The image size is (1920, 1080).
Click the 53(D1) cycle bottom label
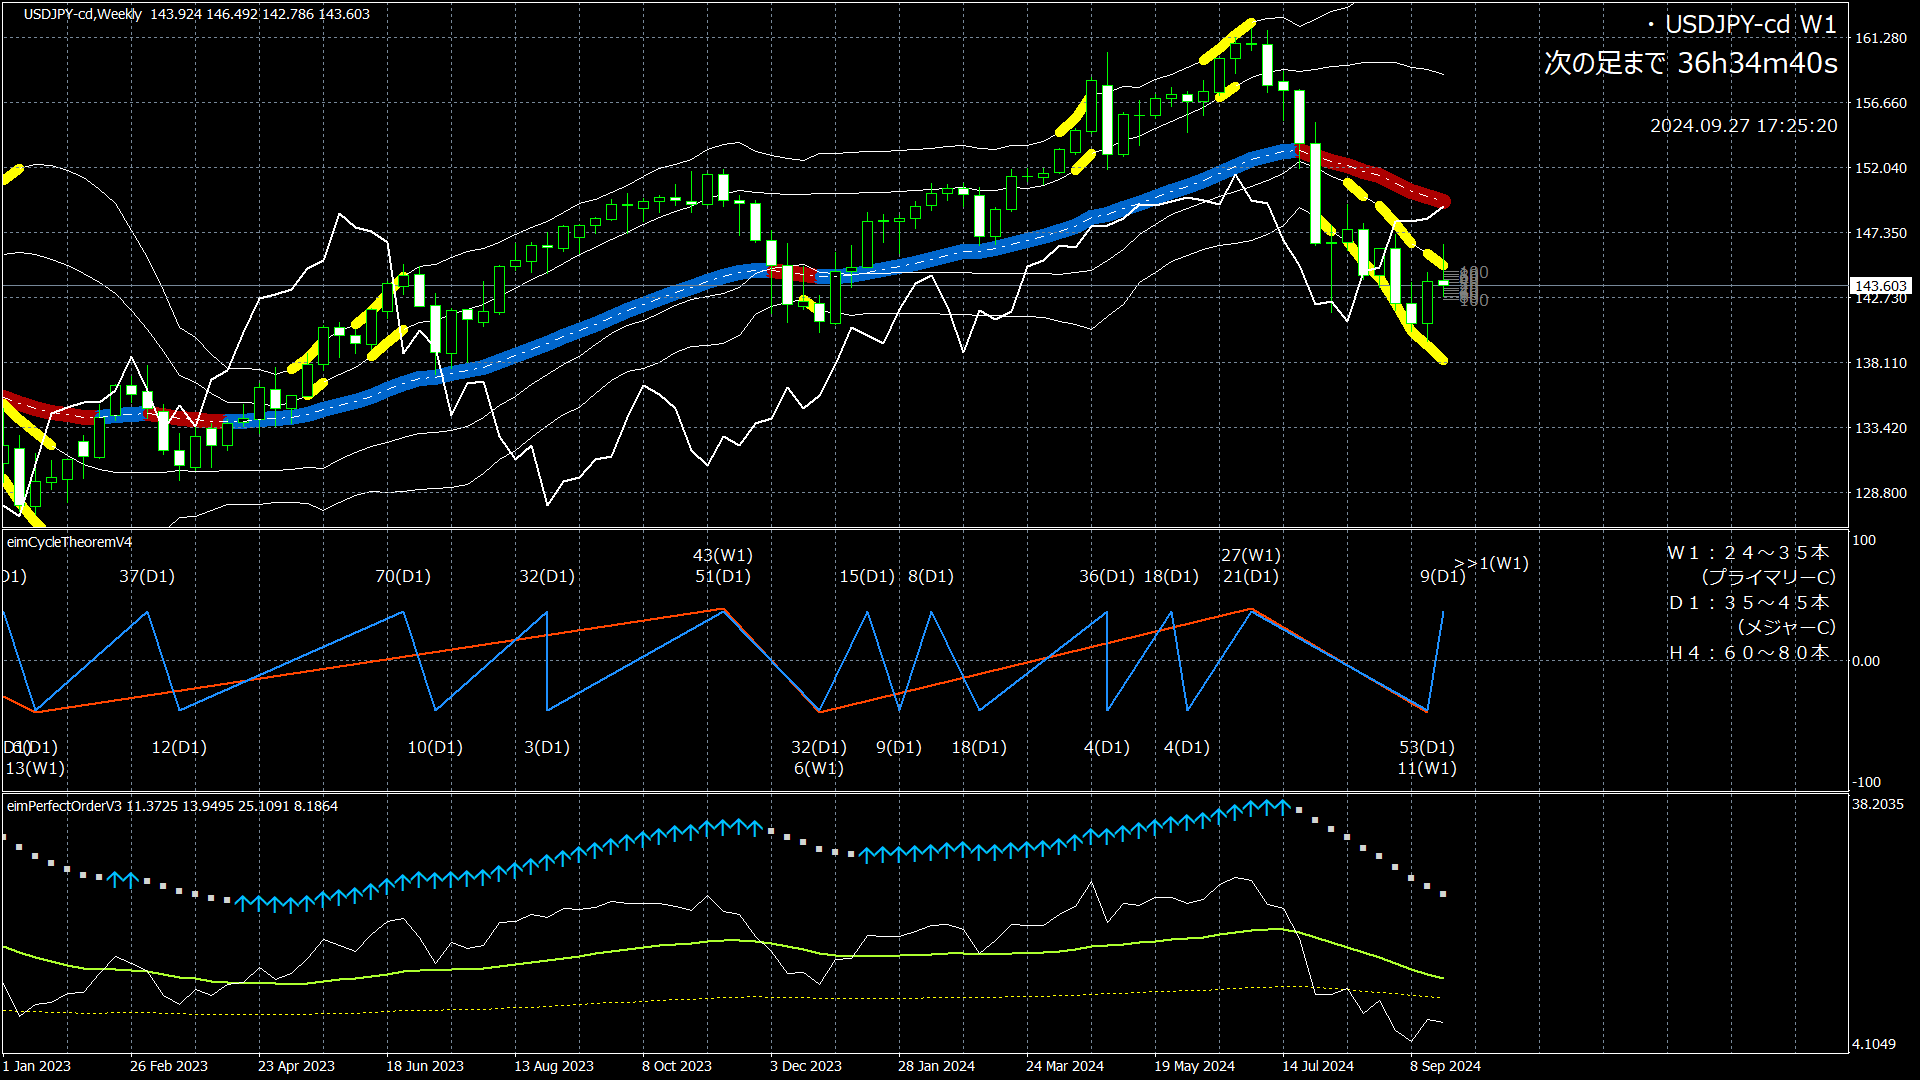[x=1427, y=747]
